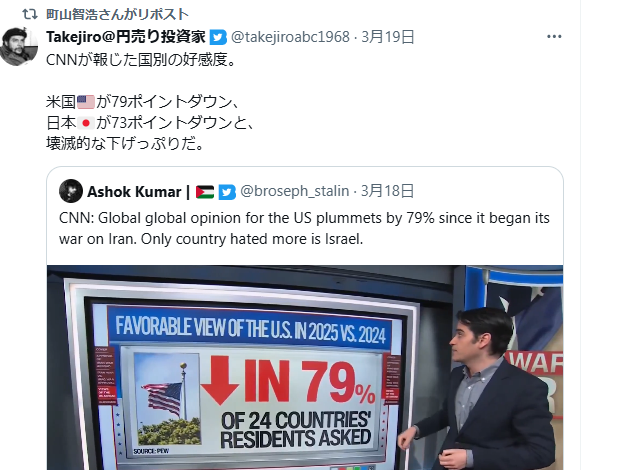This screenshot has width=626, height=470.
Task: Click the Palestine flag emoji
Action: click(205, 192)
